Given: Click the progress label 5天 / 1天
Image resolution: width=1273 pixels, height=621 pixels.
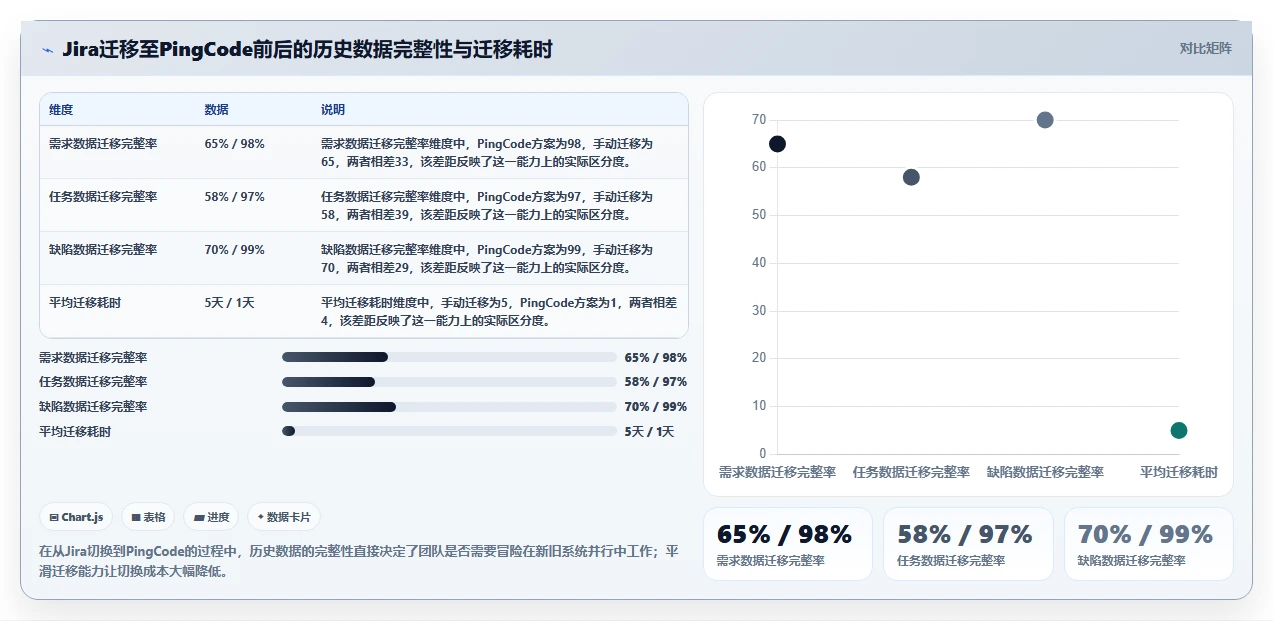Looking at the screenshot, I should tap(650, 432).
